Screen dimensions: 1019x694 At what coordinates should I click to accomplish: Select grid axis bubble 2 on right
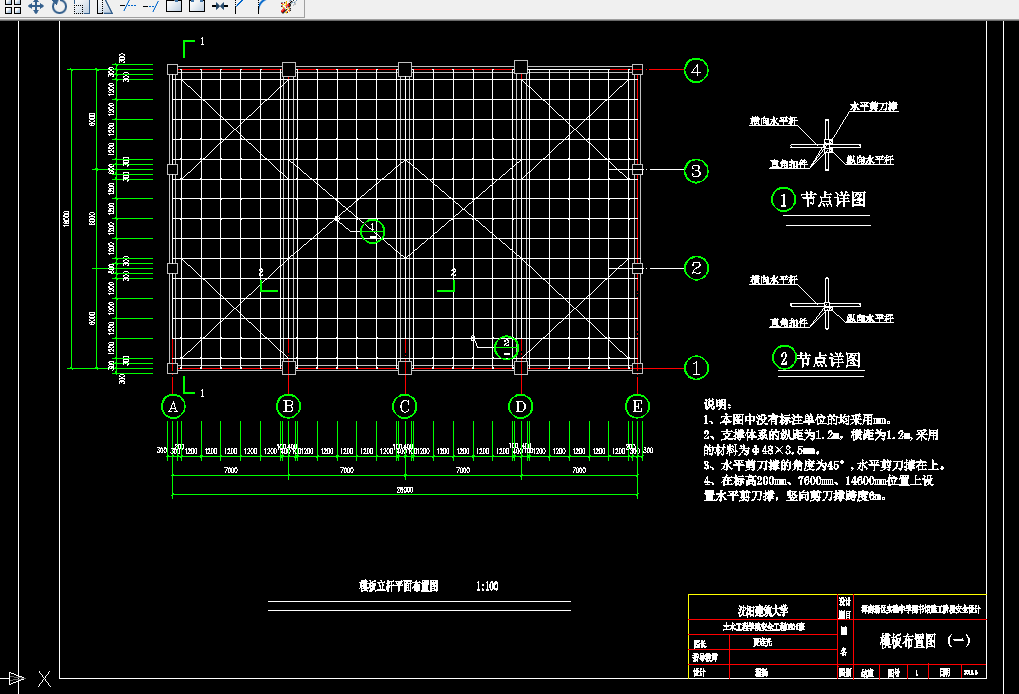pos(696,268)
